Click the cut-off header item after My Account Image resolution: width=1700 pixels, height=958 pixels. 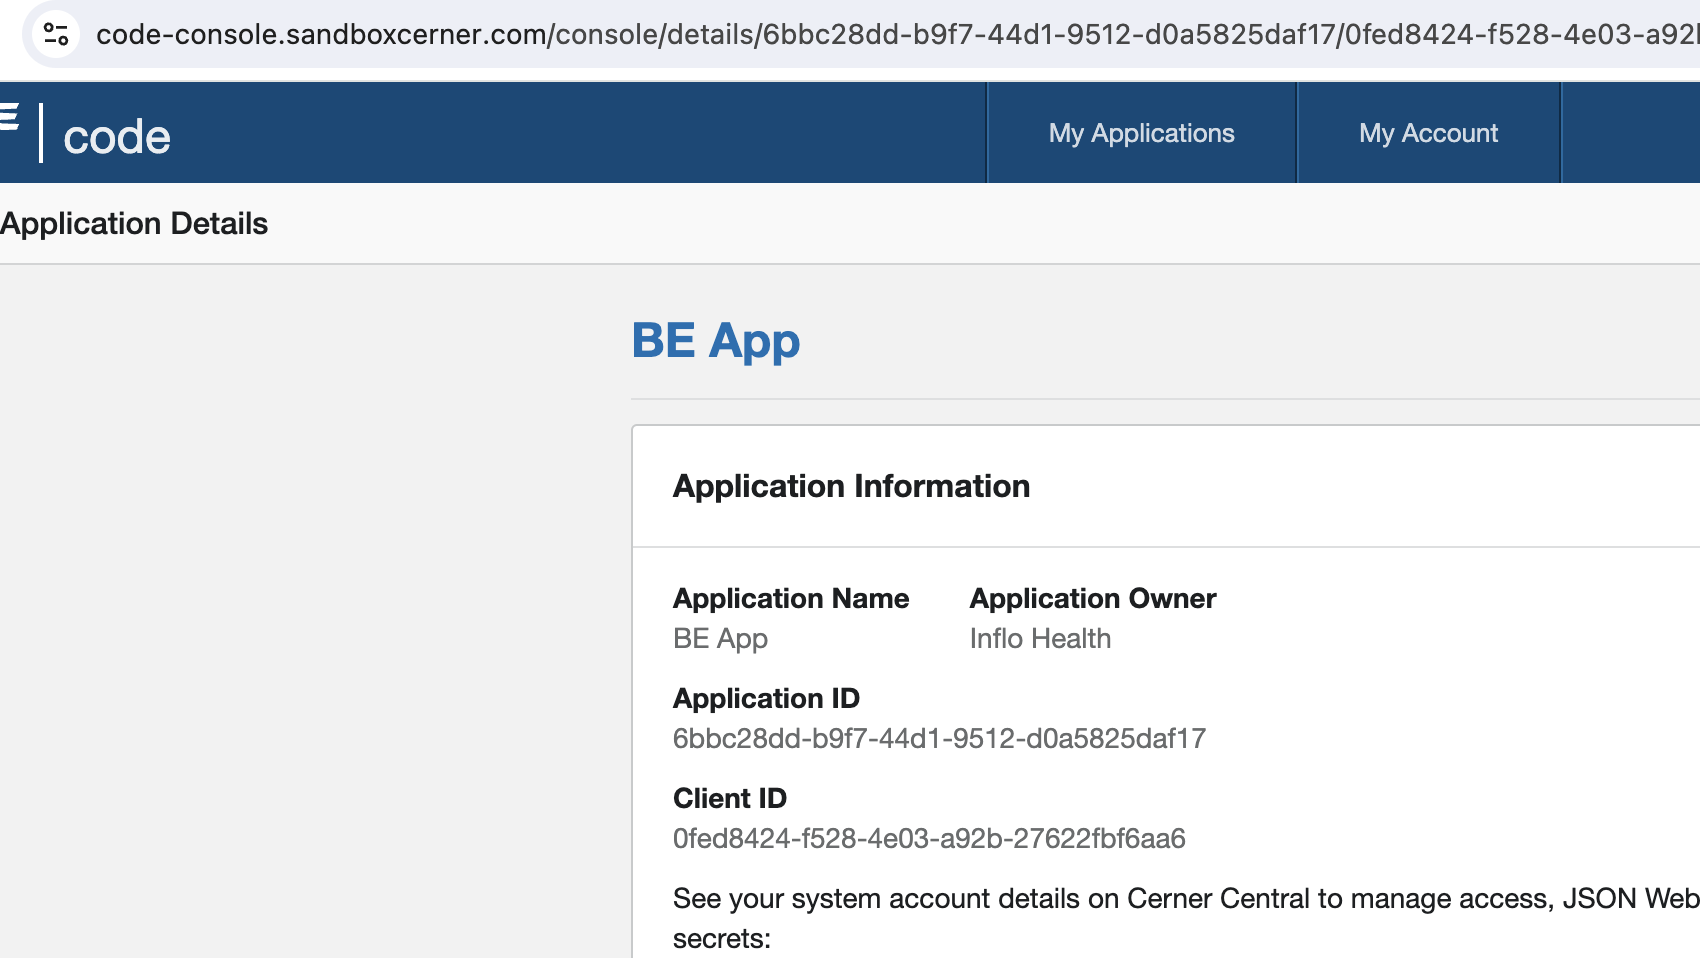[x=1632, y=133]
